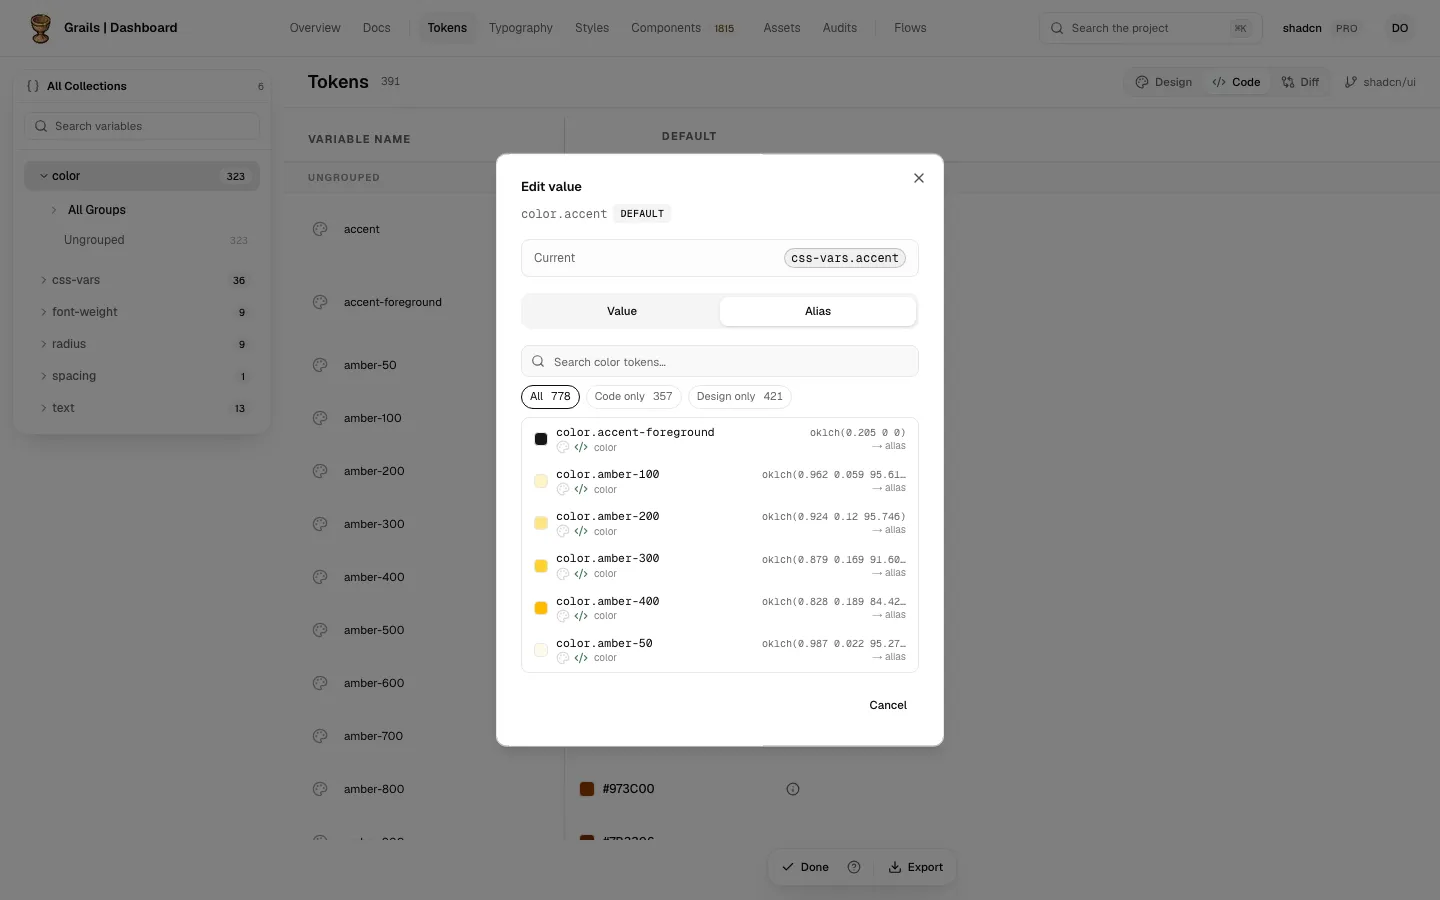Open the Components tab

(683, 28)
